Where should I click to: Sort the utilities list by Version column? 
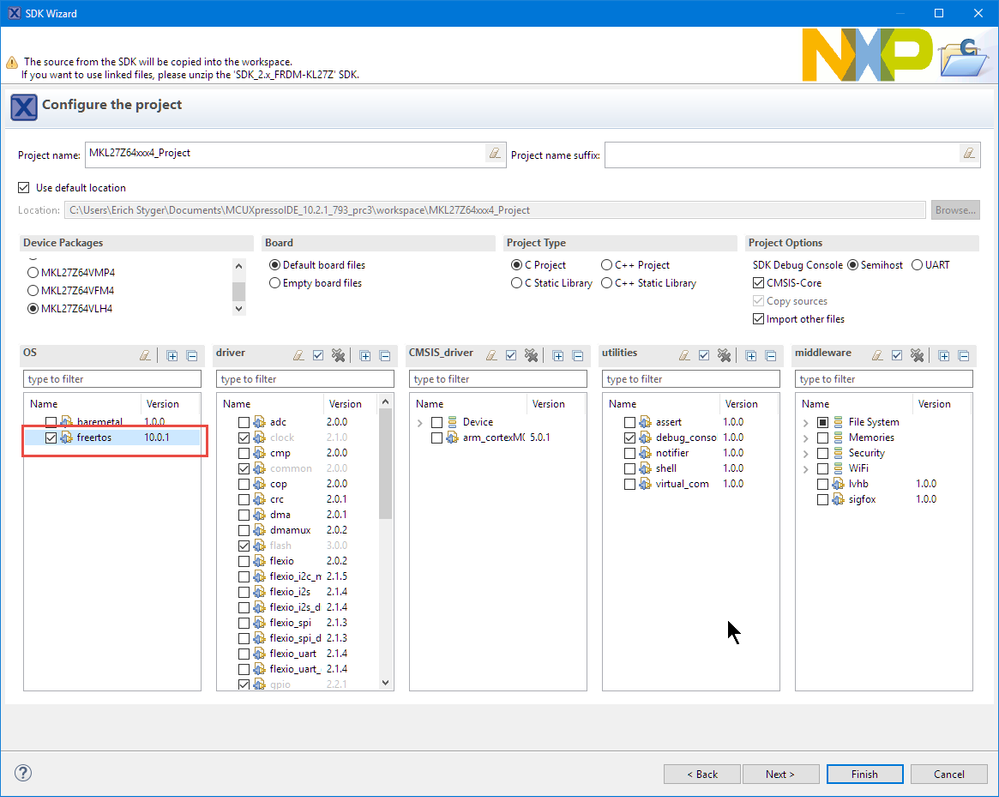point(749,404)
